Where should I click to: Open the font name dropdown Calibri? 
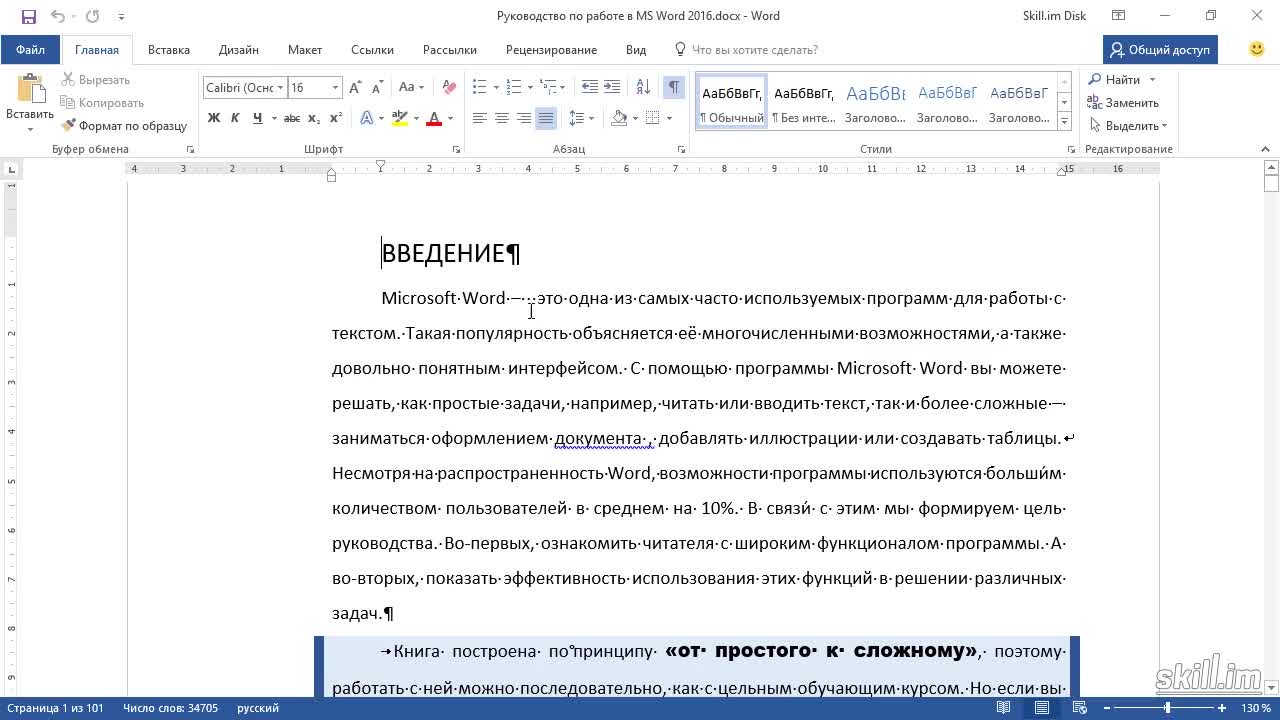282,88
